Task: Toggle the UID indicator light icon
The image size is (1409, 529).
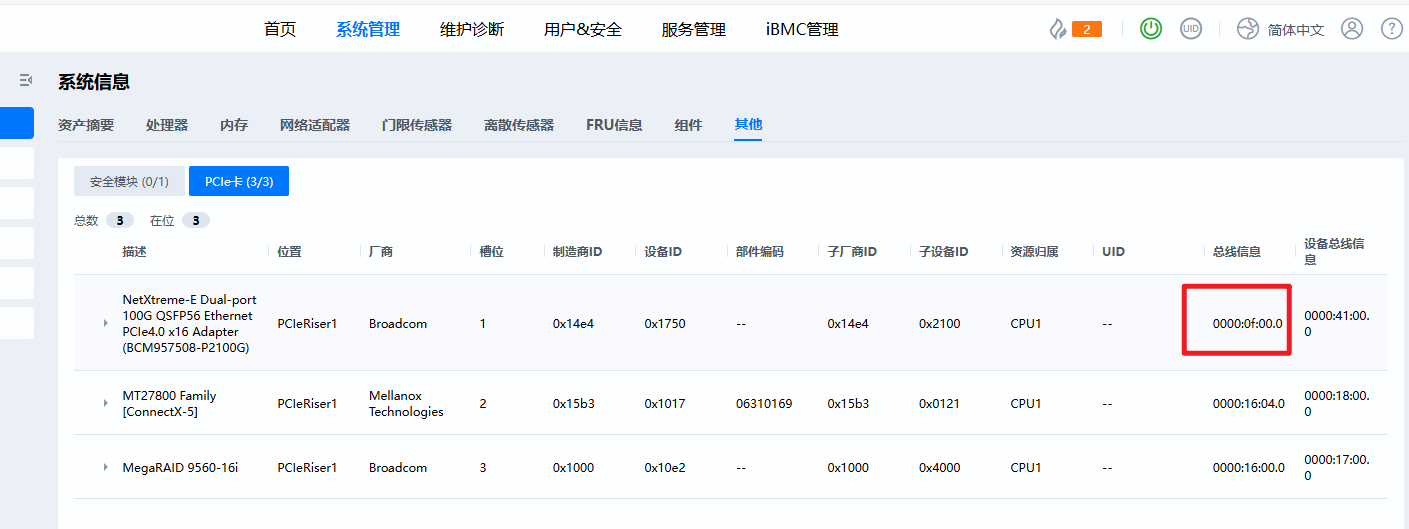Action: click(1190, 29)
